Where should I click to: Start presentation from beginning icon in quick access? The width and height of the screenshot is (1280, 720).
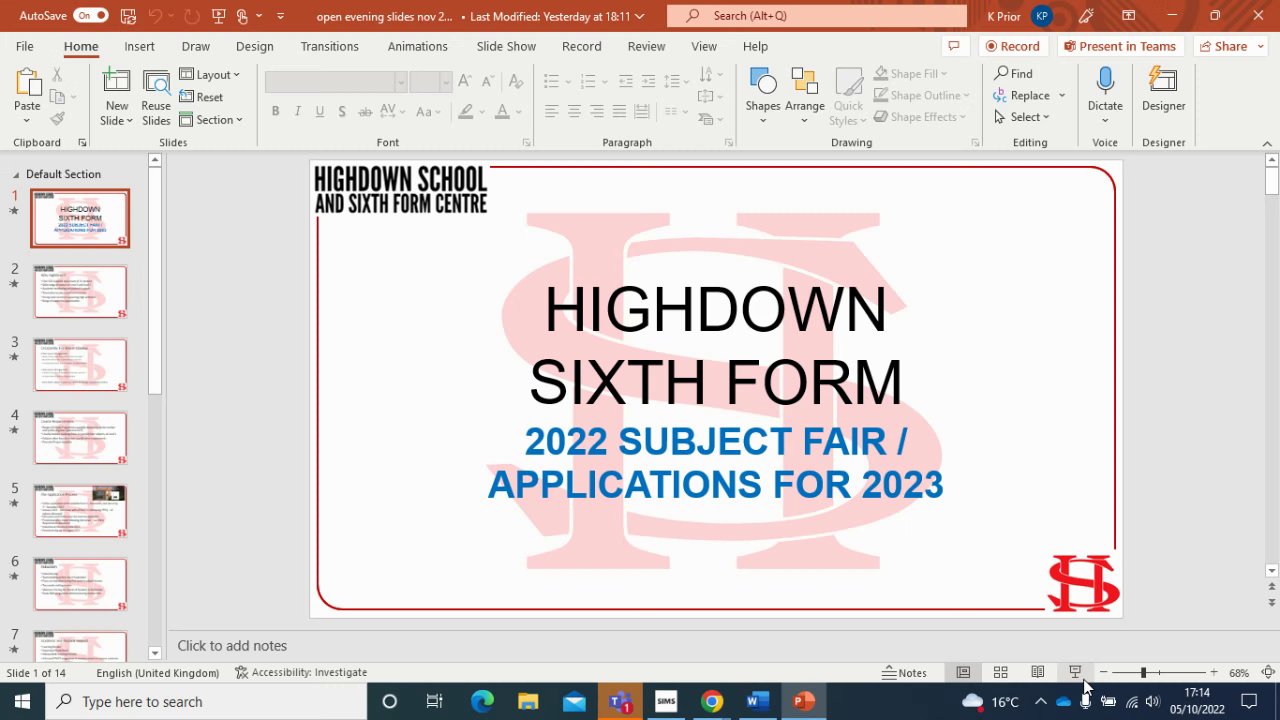218,16
